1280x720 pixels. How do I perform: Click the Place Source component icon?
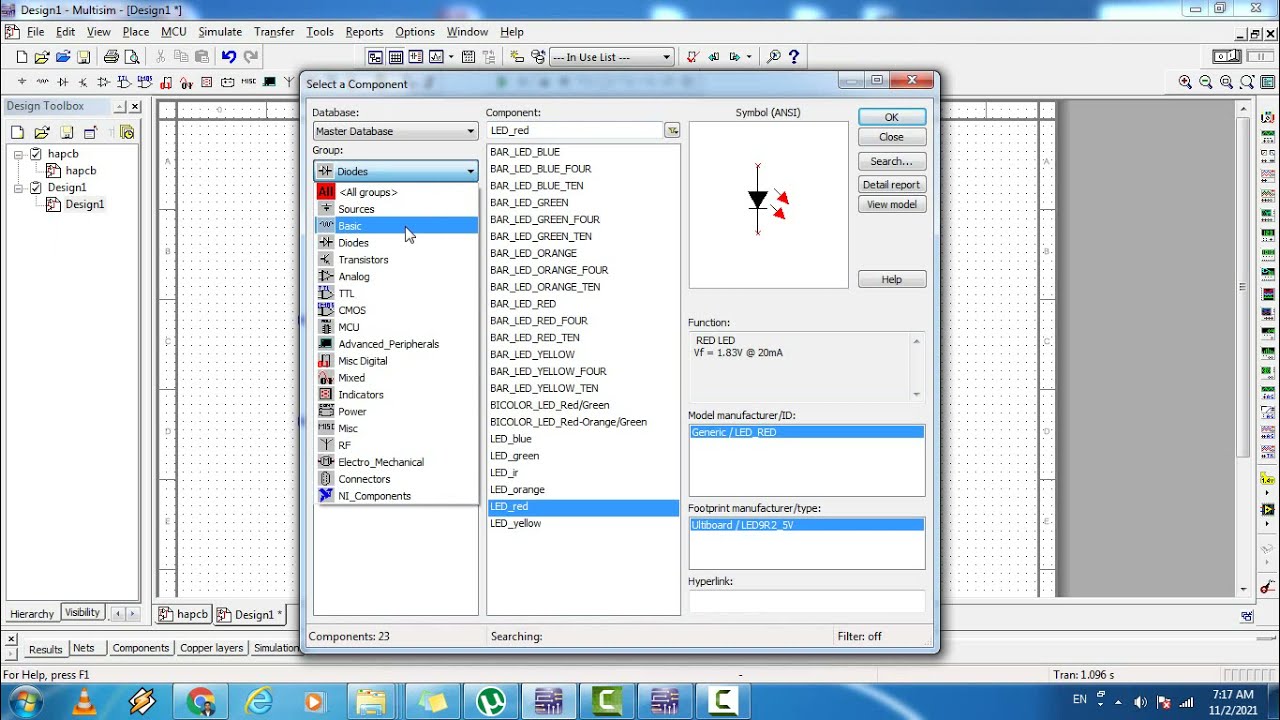[x=22, y=82]
